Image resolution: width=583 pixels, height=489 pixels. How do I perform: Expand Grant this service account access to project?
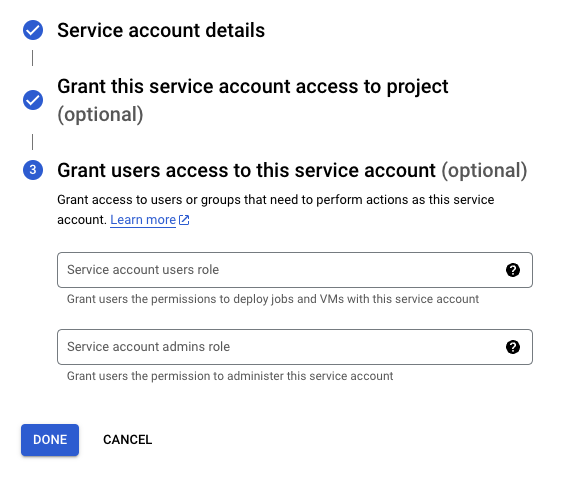click(x=253, y=86)
